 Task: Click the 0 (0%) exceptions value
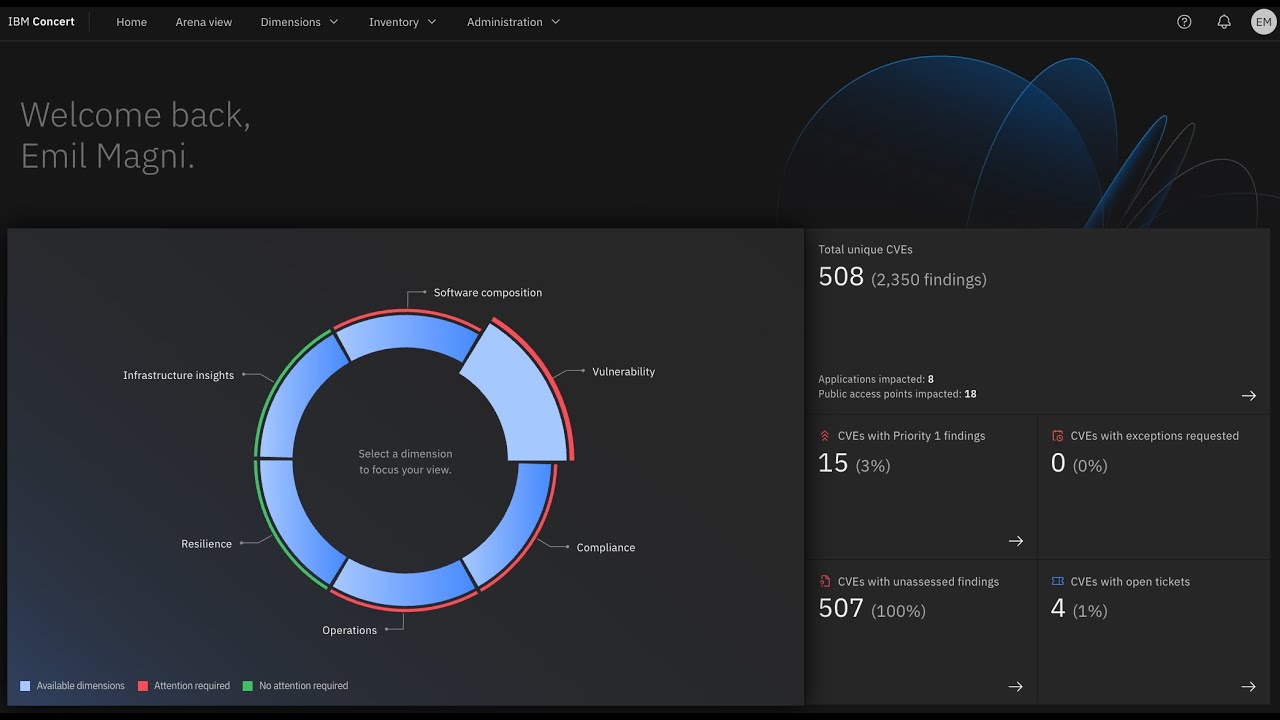point(1079,463)
